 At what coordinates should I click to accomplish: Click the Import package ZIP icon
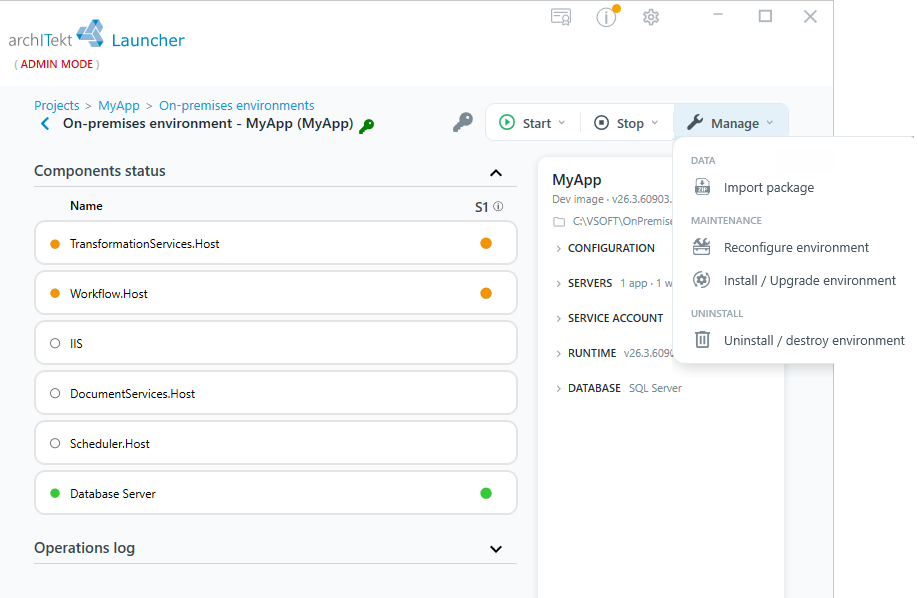702,187
